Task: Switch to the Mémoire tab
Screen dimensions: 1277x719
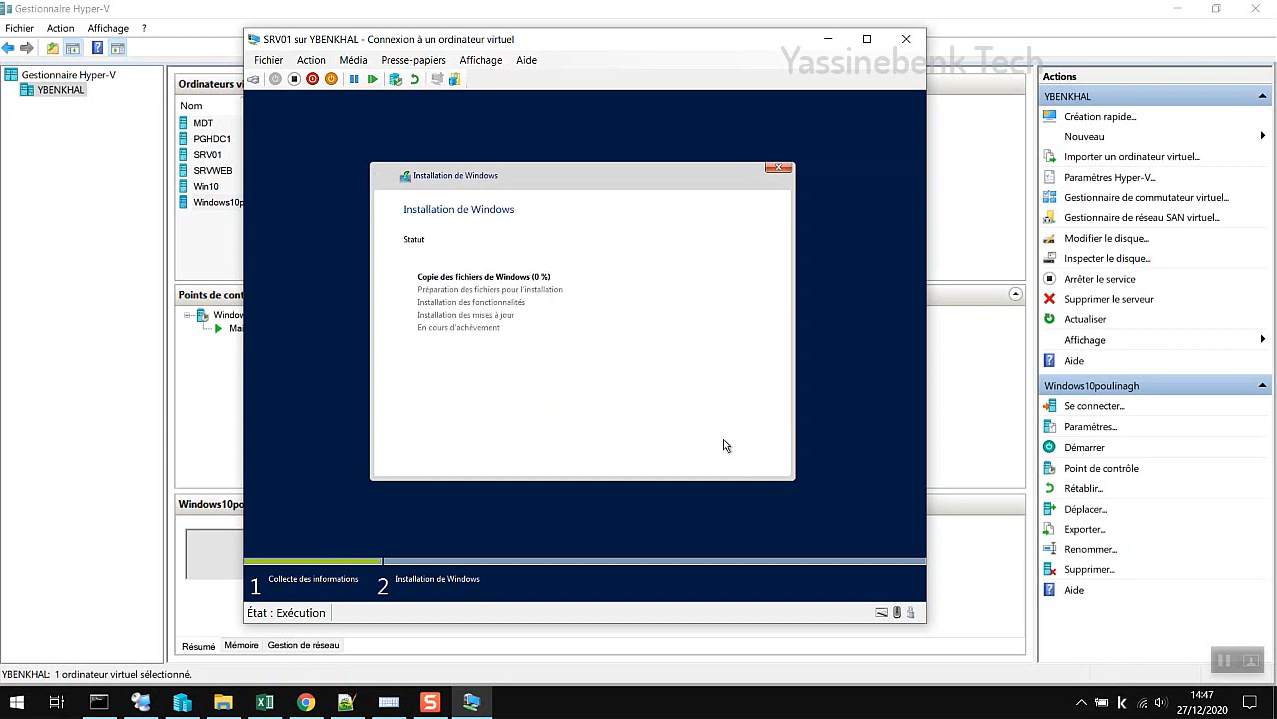Action: pos(241,645)
